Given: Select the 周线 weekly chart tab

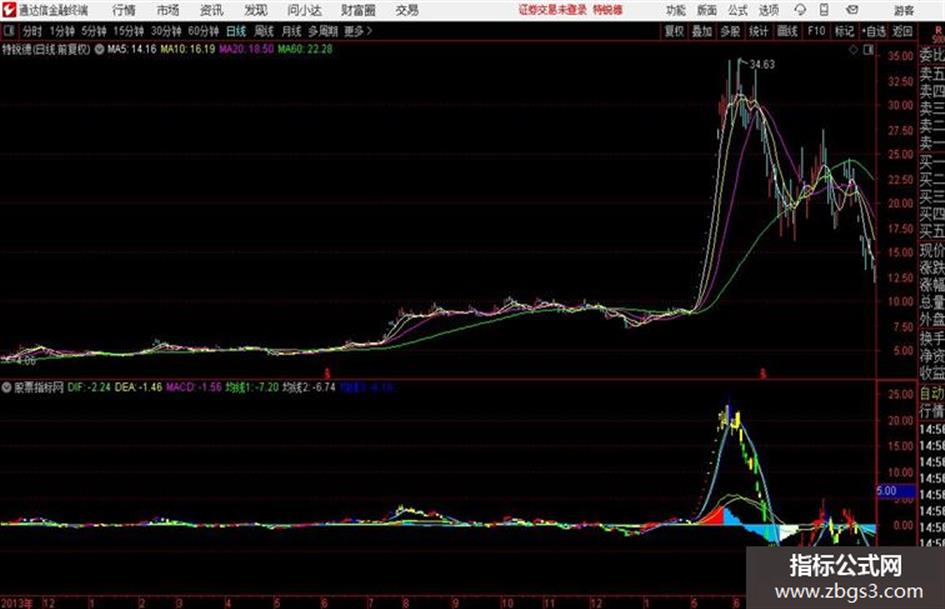Looking at the screenshot, I should [264, 31].
